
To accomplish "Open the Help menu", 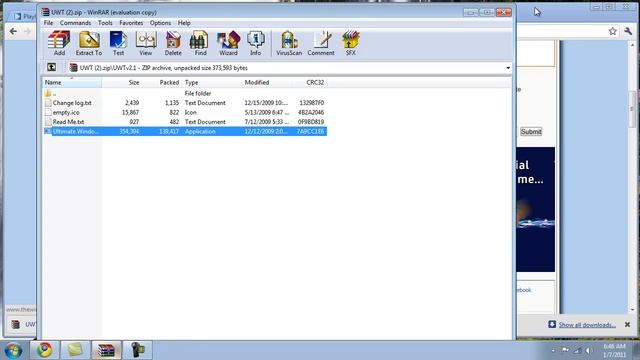I will pos(184,23).
